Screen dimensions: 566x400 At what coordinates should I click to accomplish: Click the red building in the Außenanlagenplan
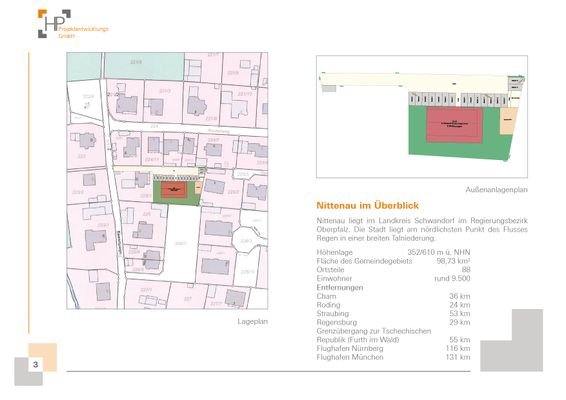coord(454,125)
